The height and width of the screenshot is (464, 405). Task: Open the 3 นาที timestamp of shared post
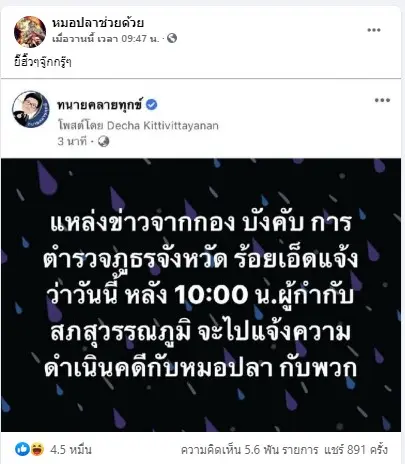pyautogui.click(x=72, y=142)
